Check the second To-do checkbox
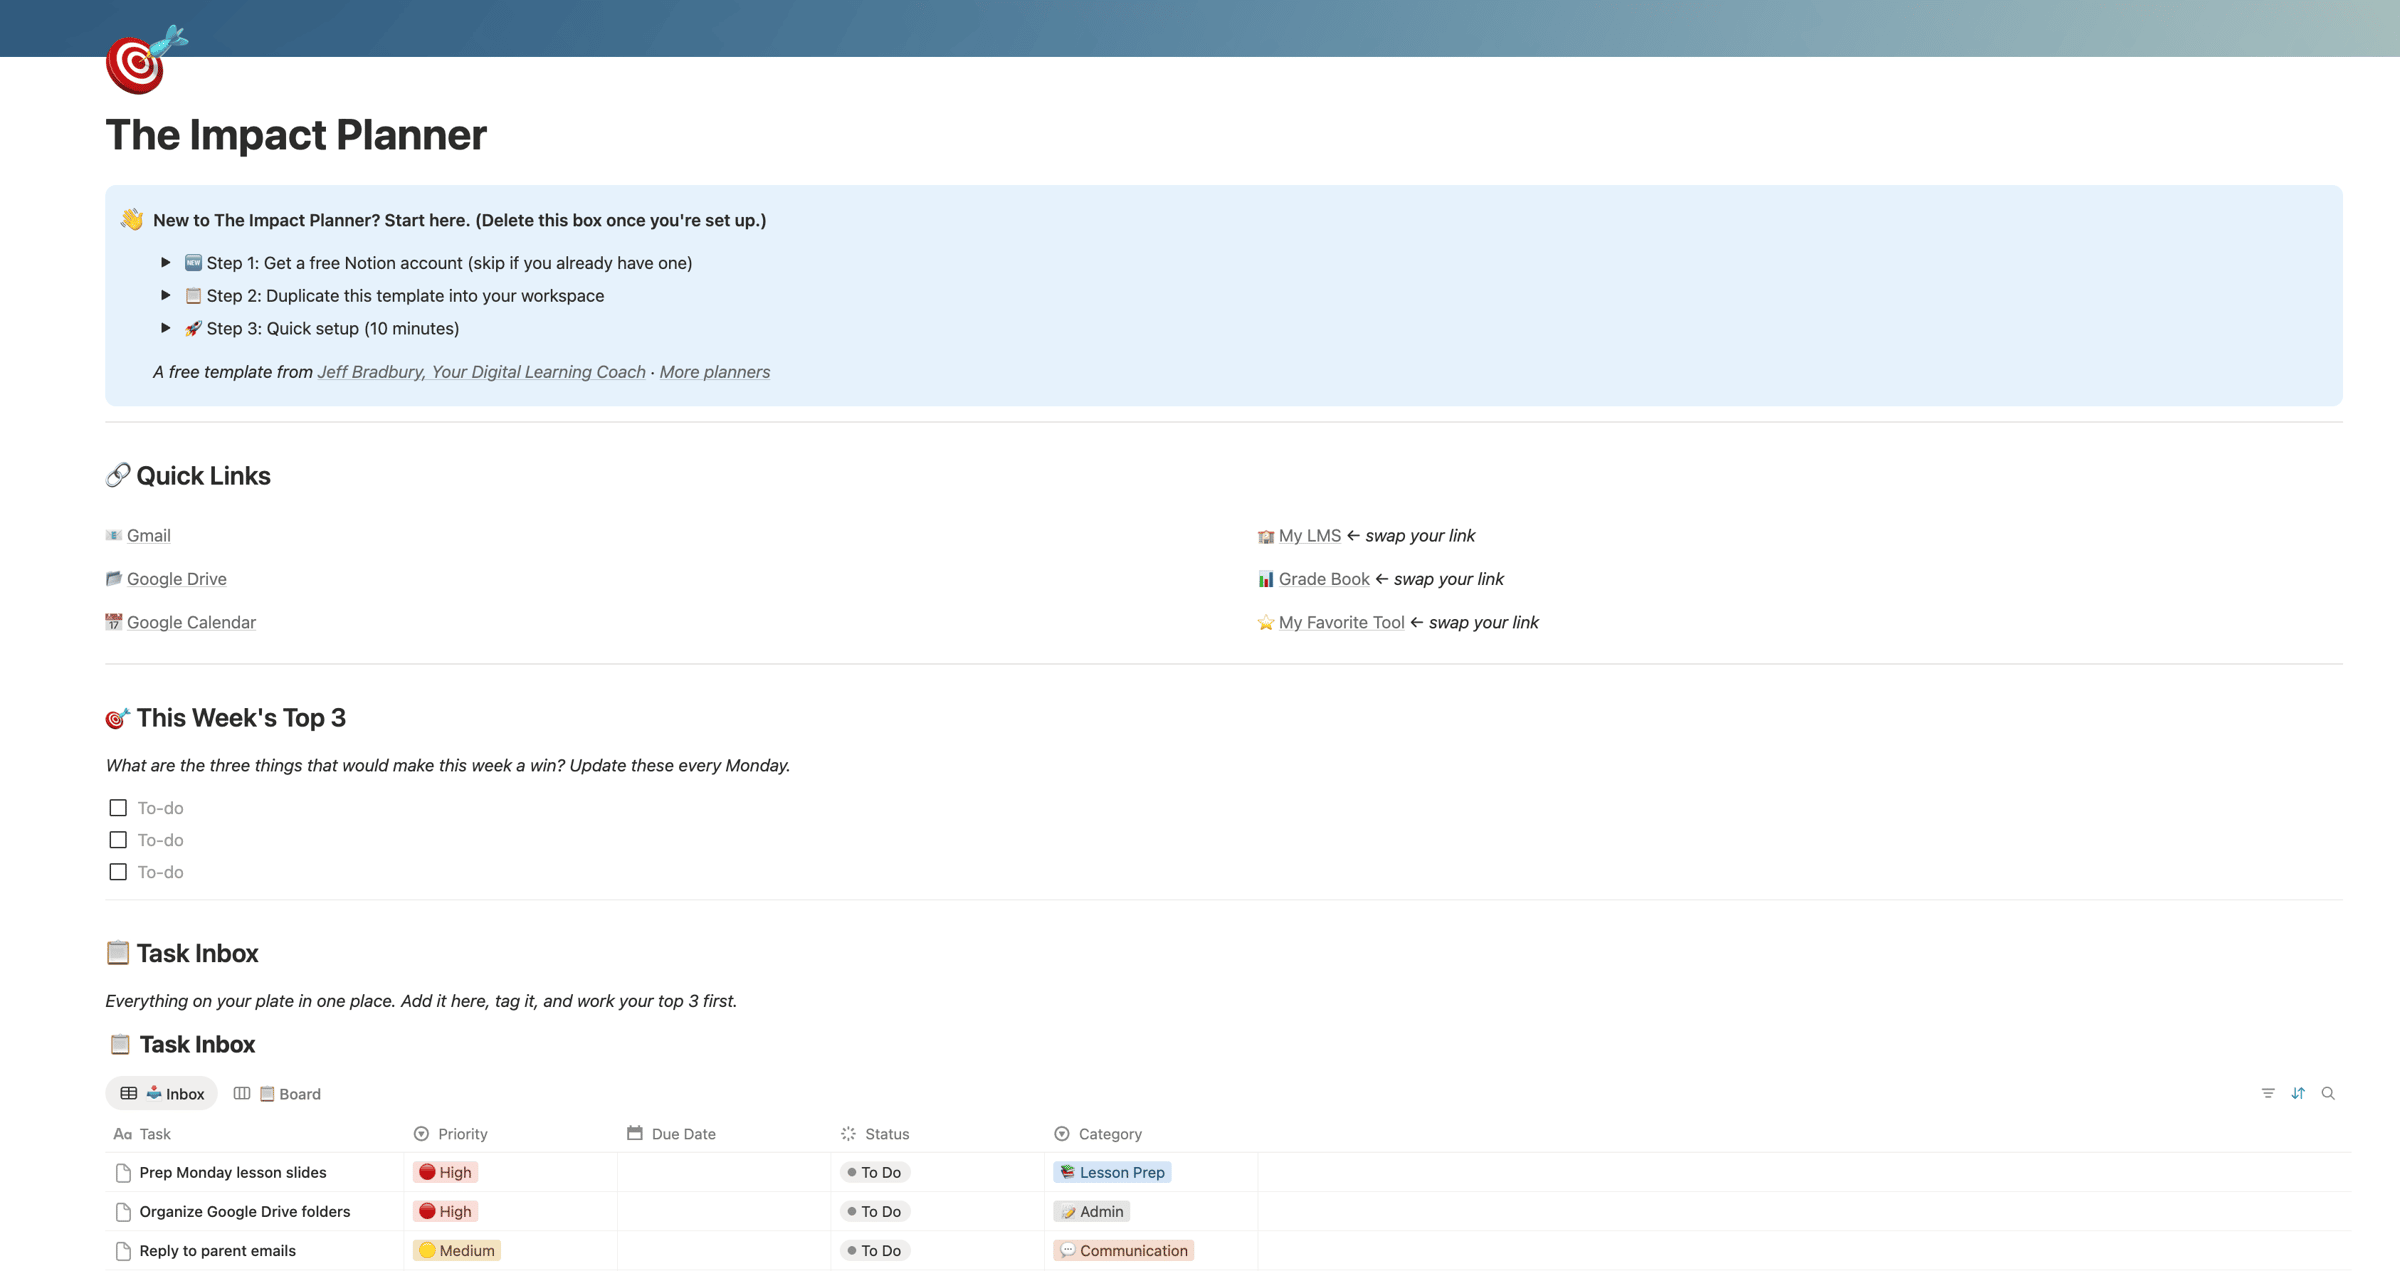Image resolution: width=2400 pixels, height=1271 pixels. point(118,840)
